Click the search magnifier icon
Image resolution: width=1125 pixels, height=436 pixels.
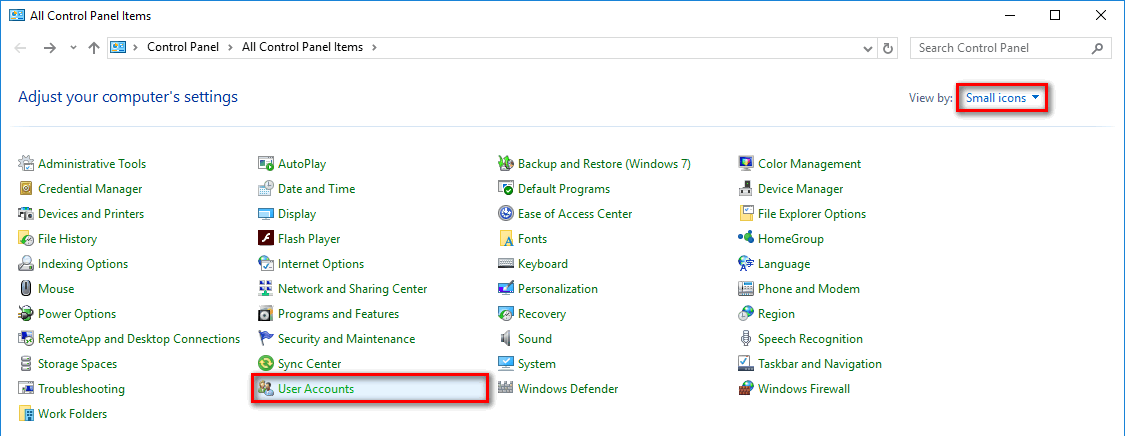1097,48
